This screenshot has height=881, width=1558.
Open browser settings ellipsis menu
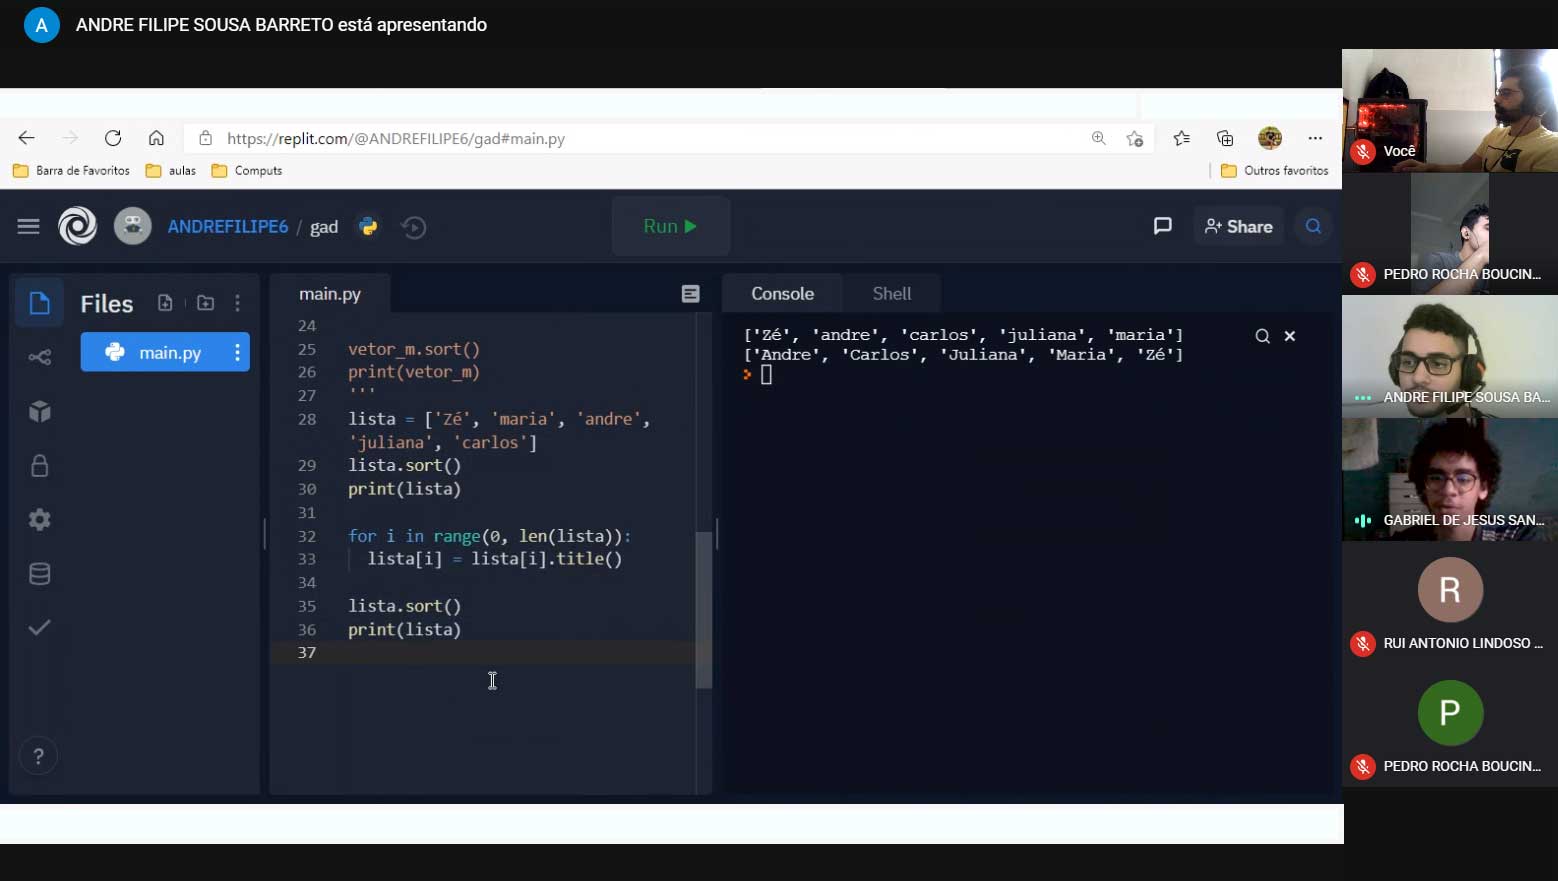[1315, 138]
